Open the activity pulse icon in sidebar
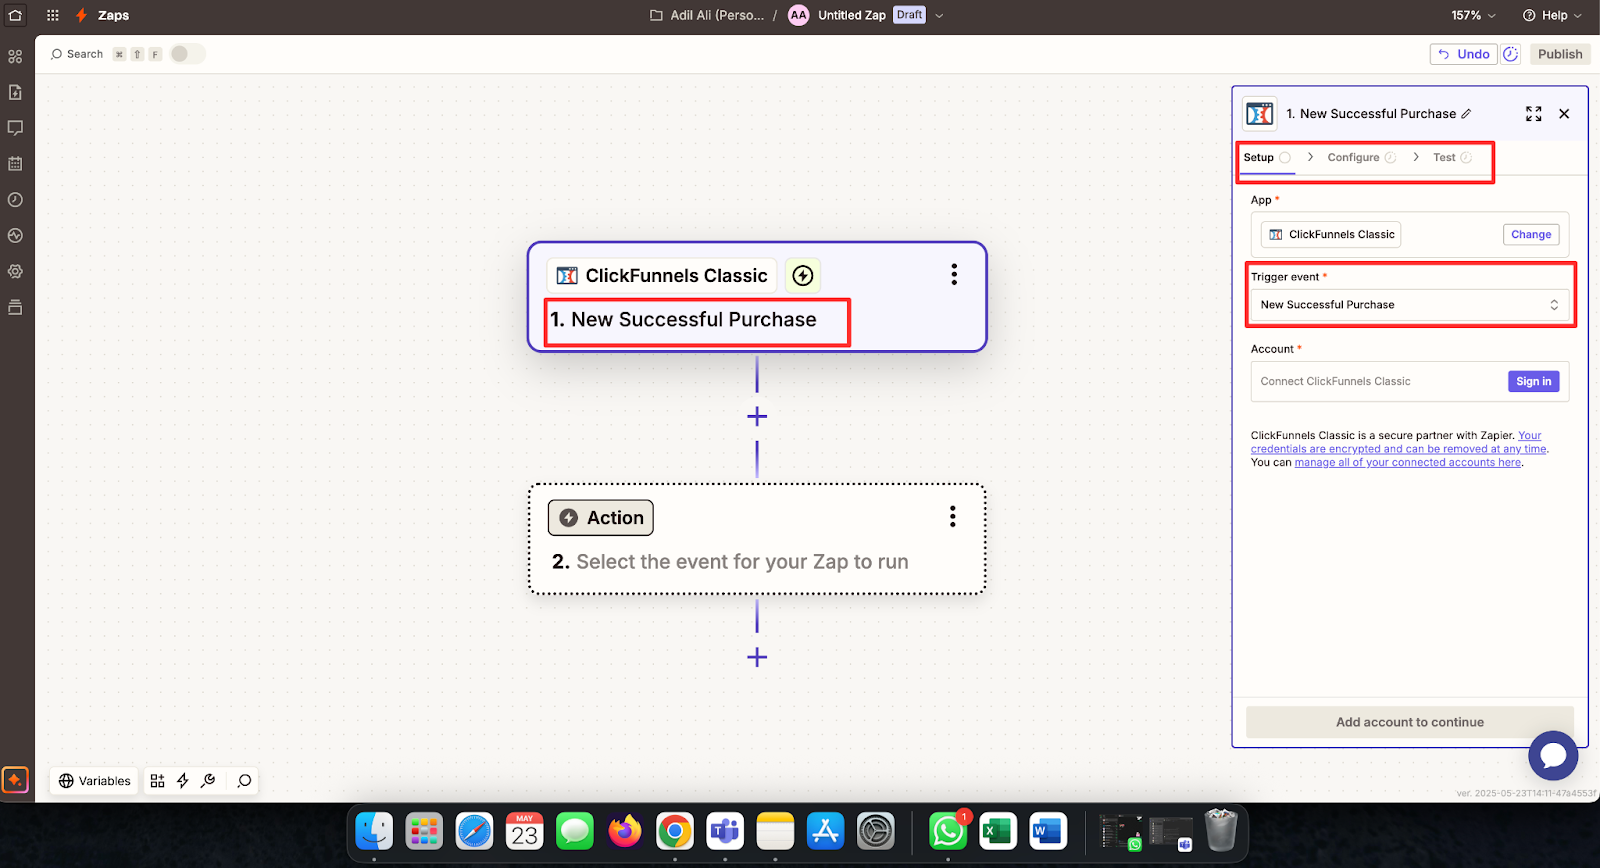This screenshot has height=868, width=1600. [x=15, y=236]
